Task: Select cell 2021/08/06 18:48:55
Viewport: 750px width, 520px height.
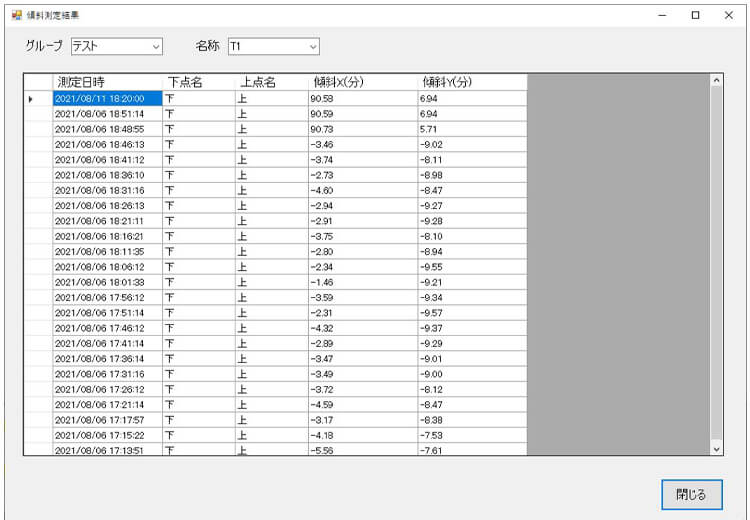Action: click(108, 129)
